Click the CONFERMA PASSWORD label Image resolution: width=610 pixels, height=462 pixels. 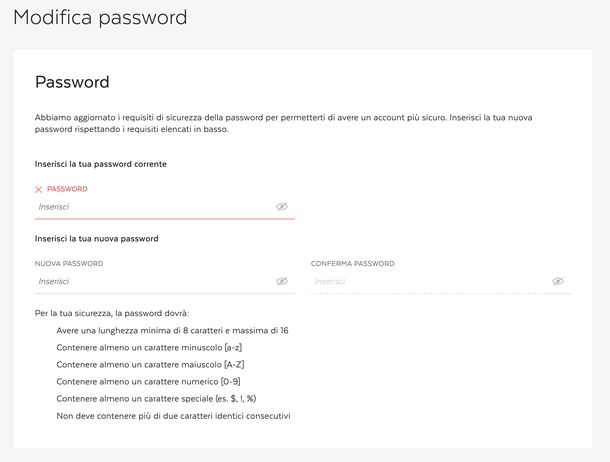pyautogui.click(x=352, y=264)
